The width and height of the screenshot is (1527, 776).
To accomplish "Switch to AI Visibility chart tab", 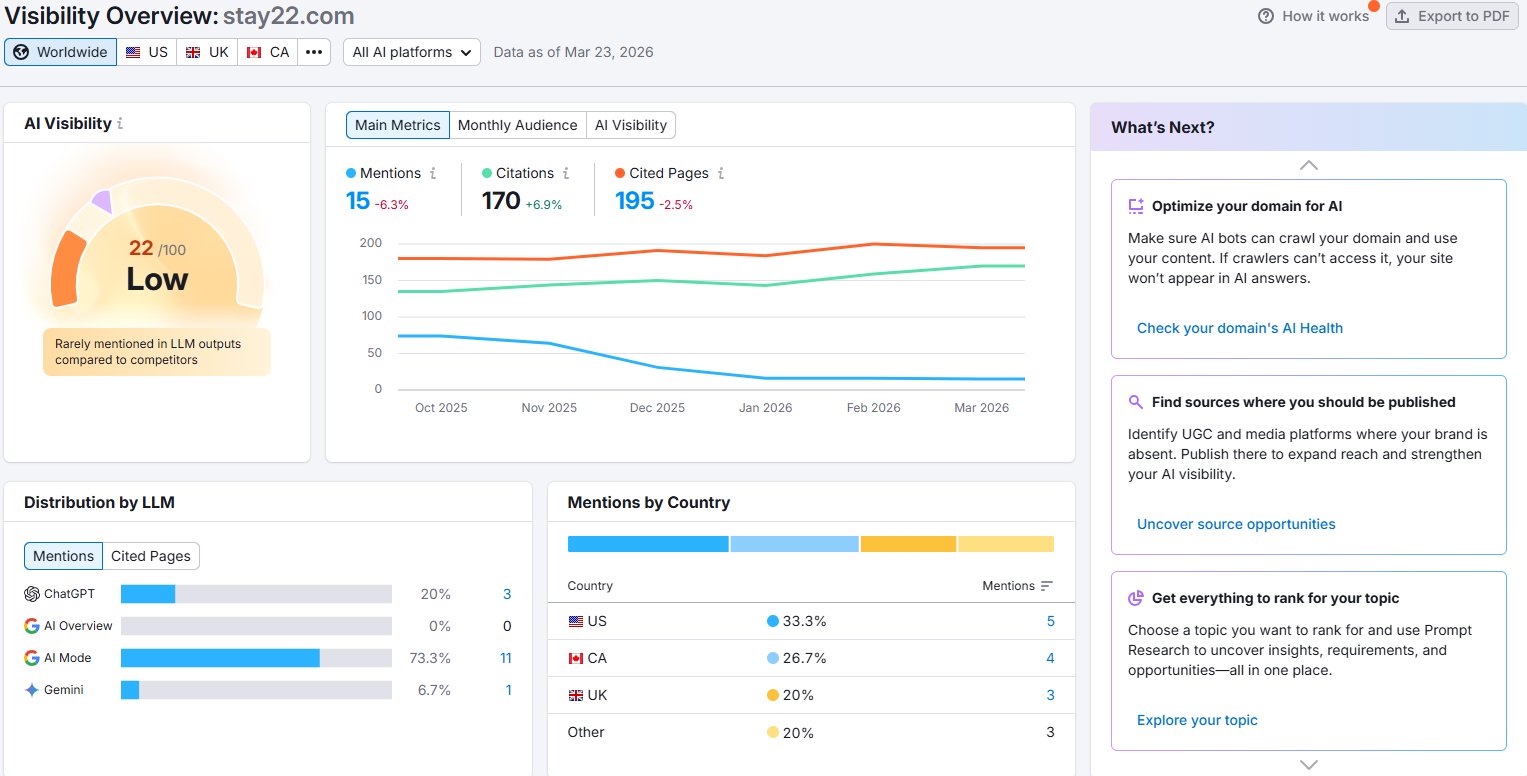I will [631, 125].
